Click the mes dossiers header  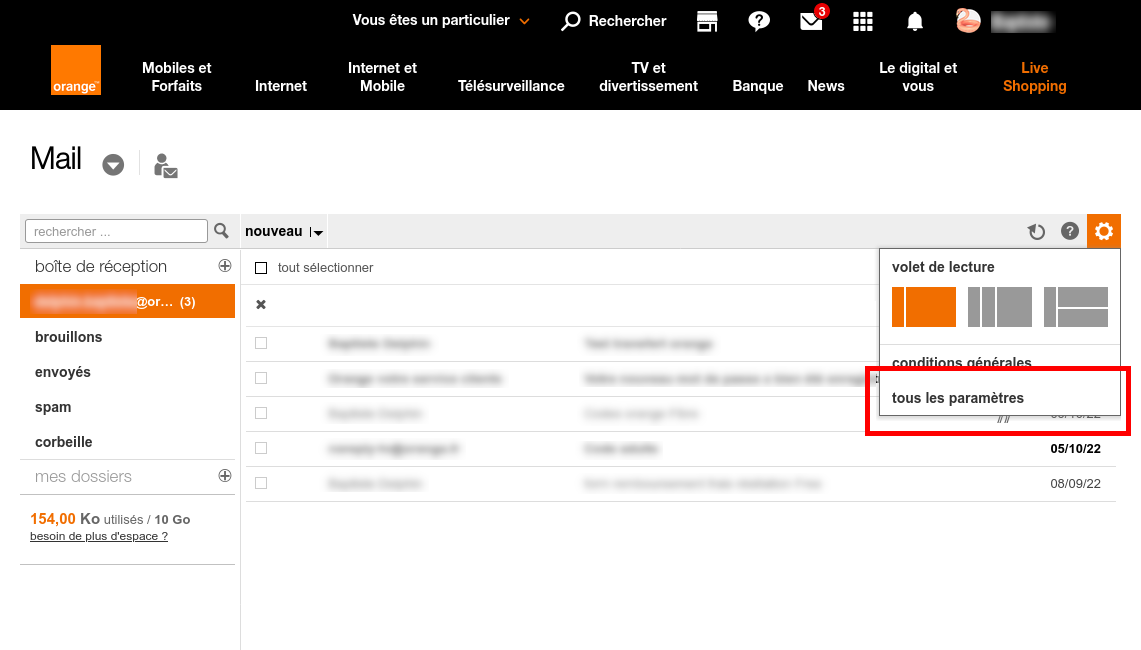pyautogui.click(x=83, y=476)
